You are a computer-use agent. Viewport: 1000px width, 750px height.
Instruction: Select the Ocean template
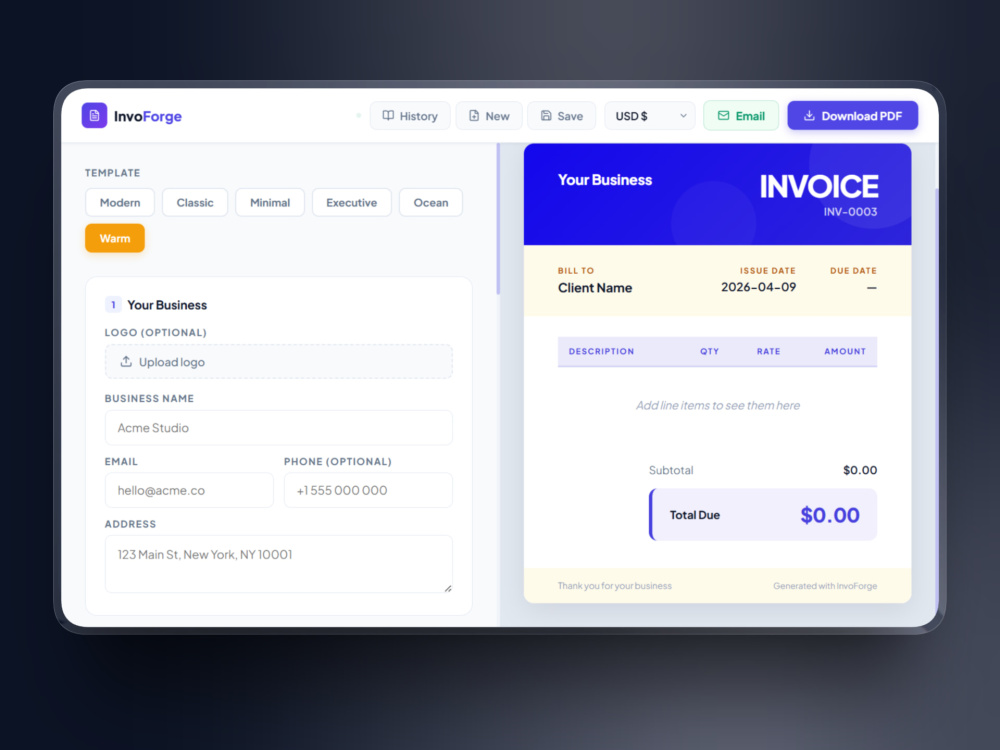coord(430,203)
